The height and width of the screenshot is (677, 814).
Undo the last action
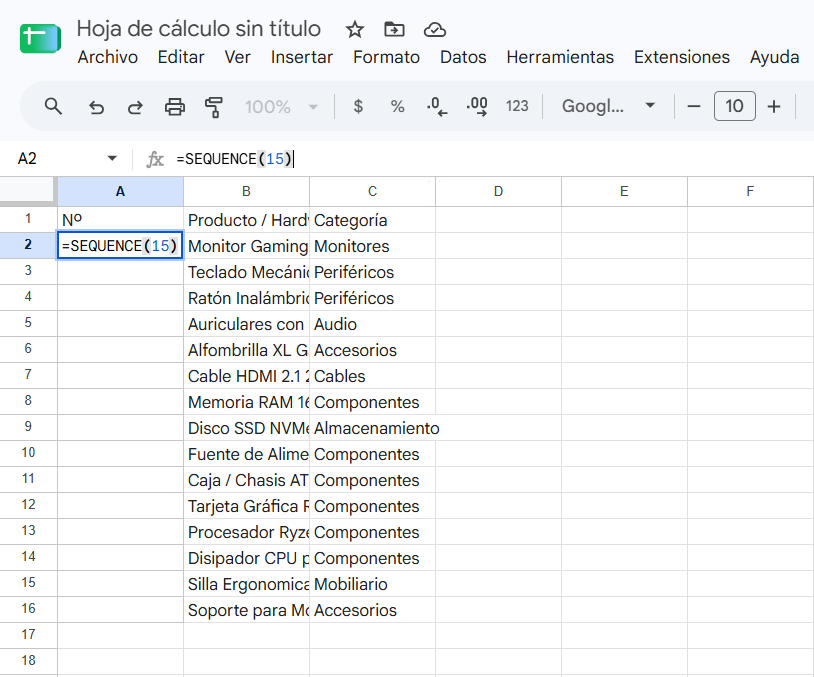pyautogui.click(x=97, y=107)
